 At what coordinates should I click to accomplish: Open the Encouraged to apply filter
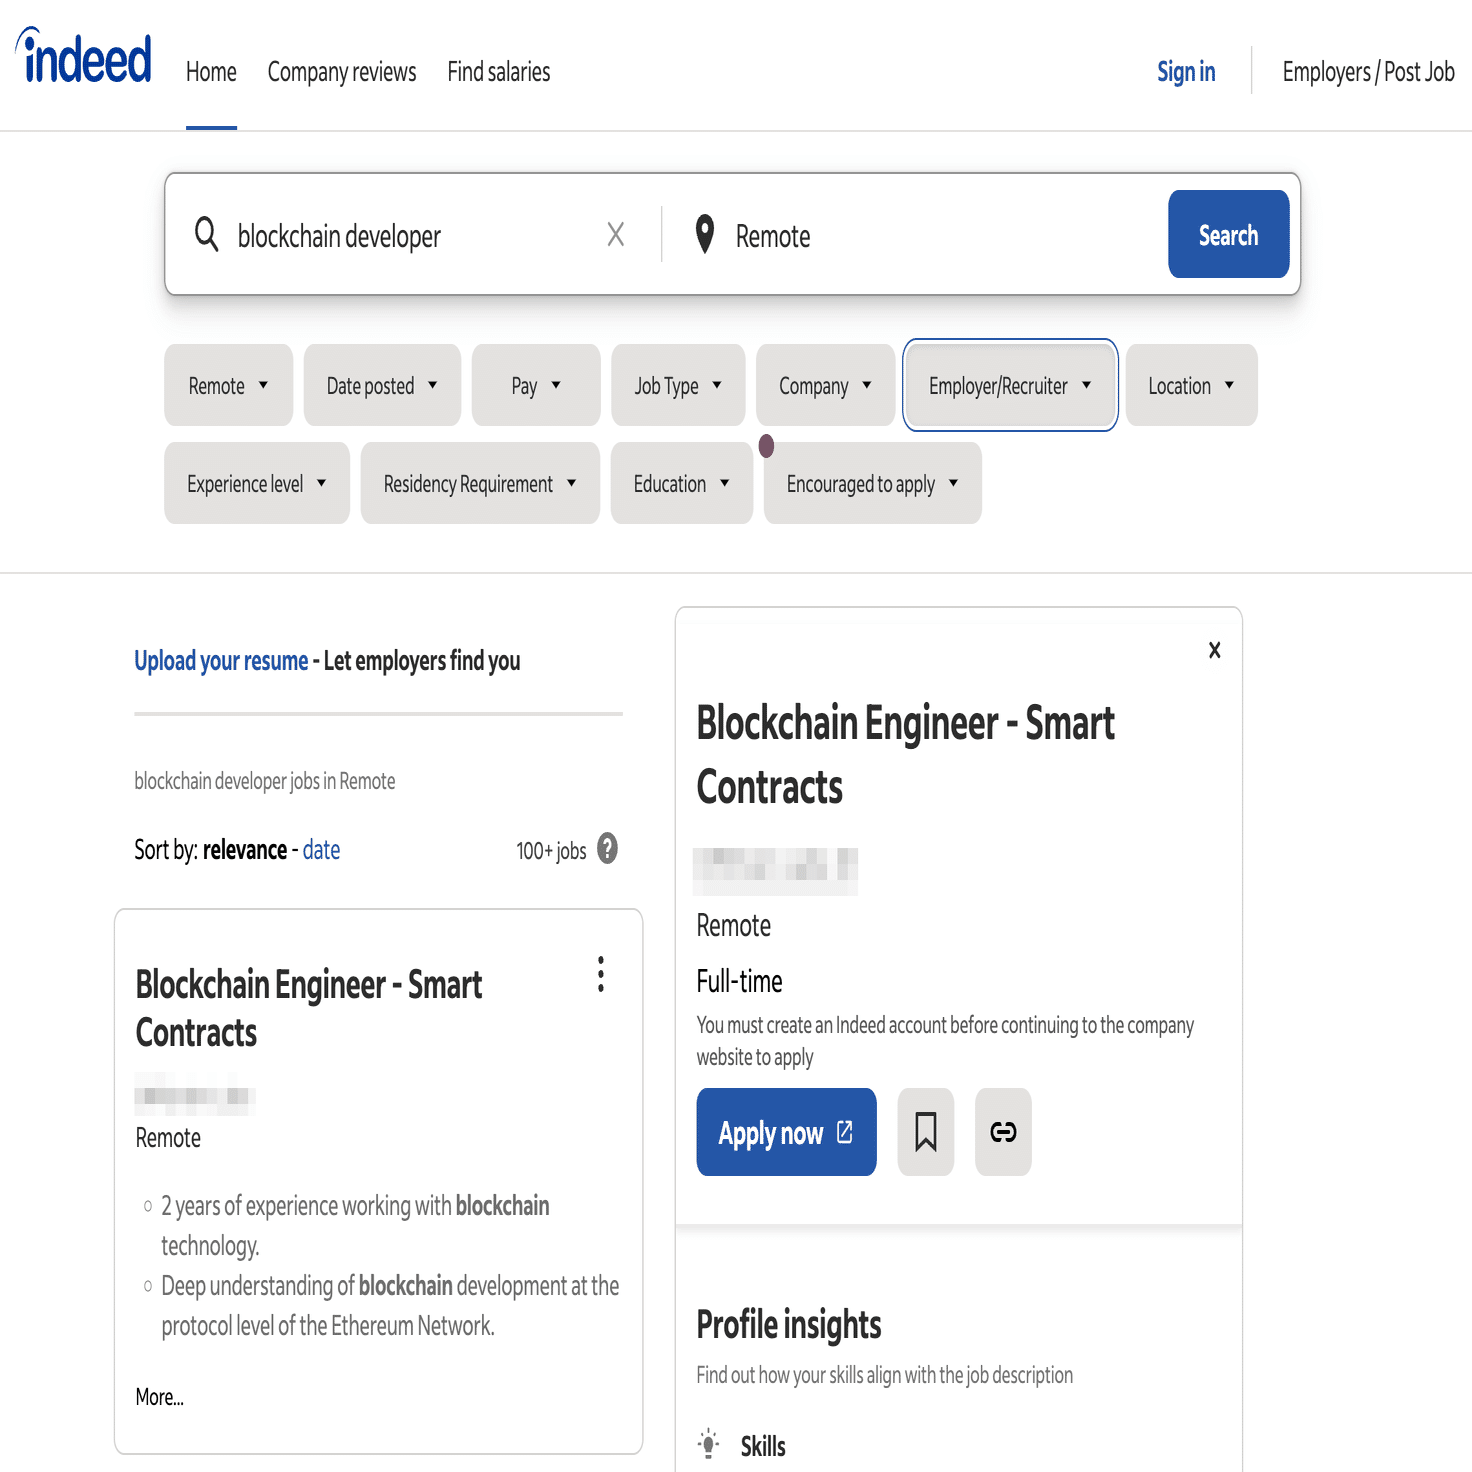click(x=872, y=484)
